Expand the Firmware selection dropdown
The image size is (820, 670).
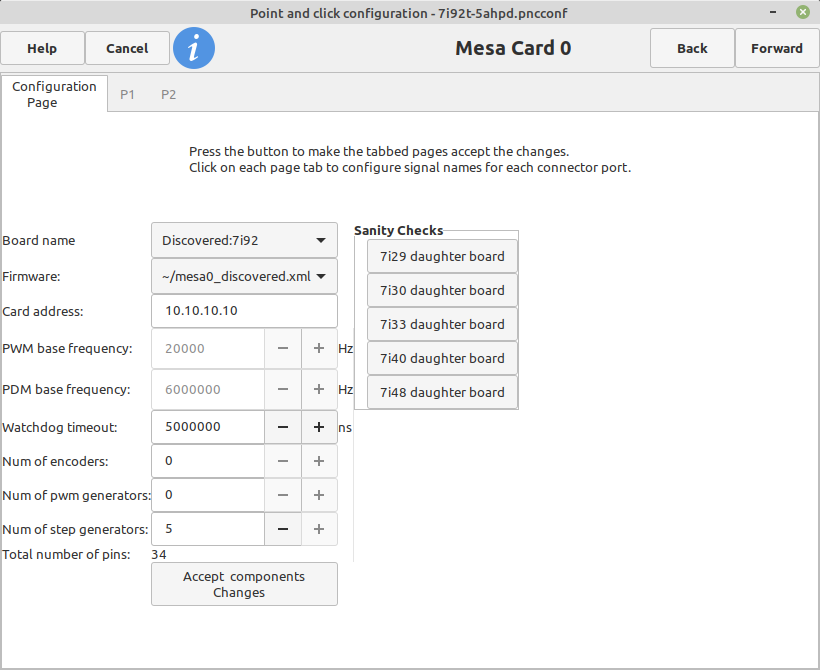pos(244,276)
